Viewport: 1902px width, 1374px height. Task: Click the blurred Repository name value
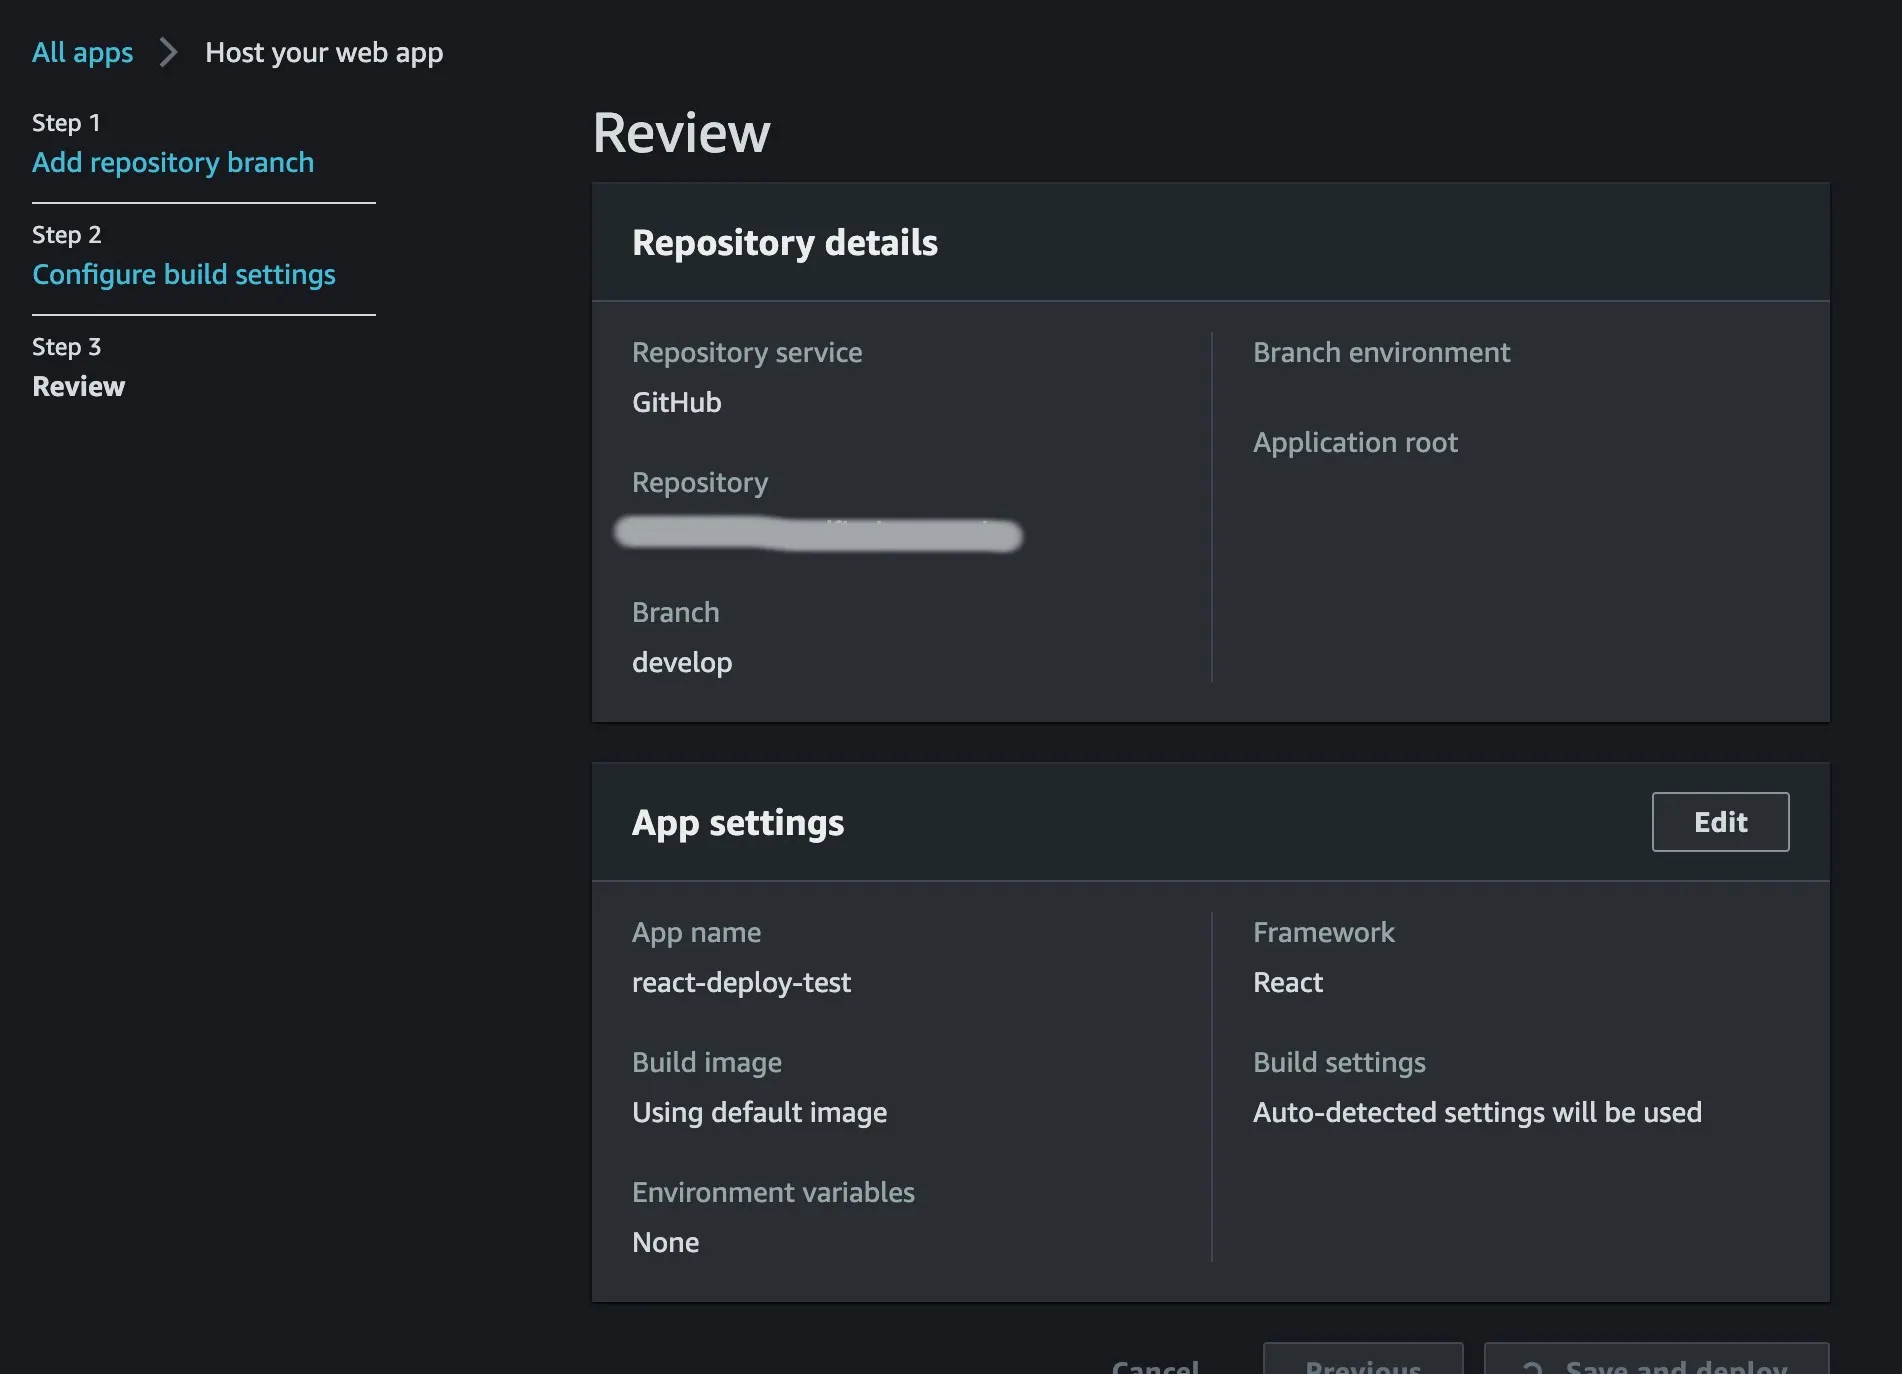(818, 534)
